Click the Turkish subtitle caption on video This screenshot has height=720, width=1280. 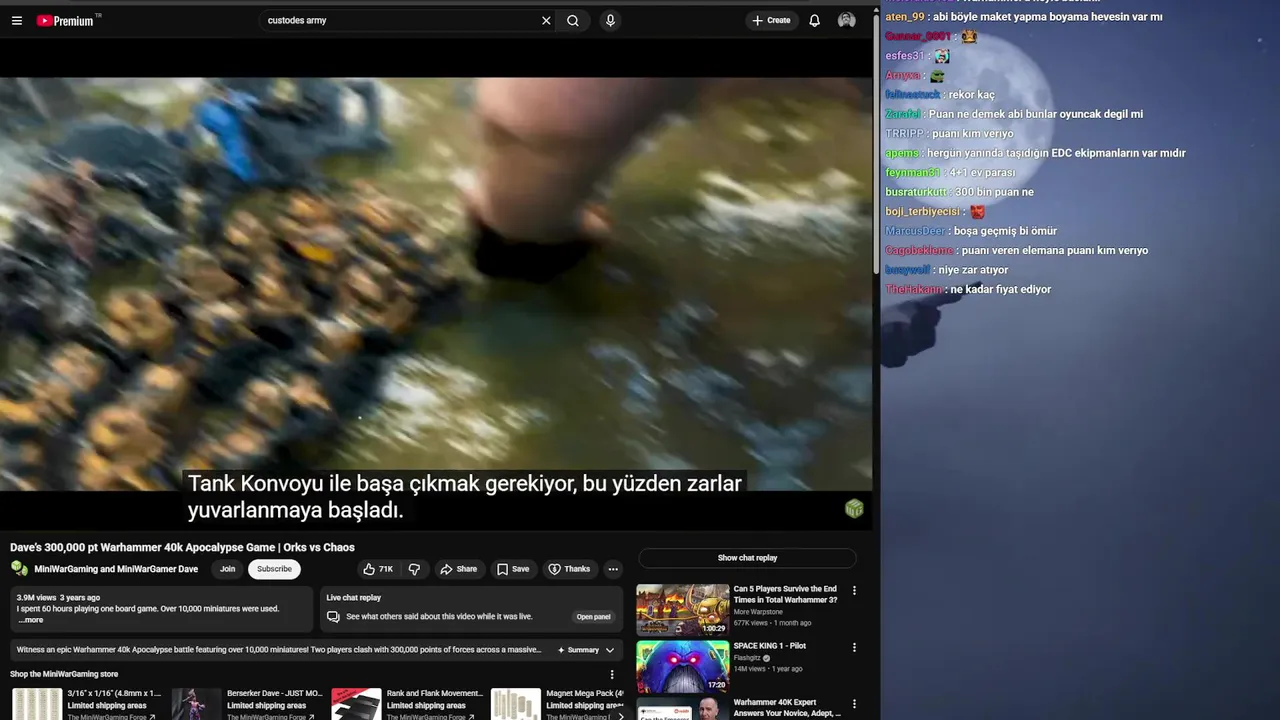(x=465, y=497)
